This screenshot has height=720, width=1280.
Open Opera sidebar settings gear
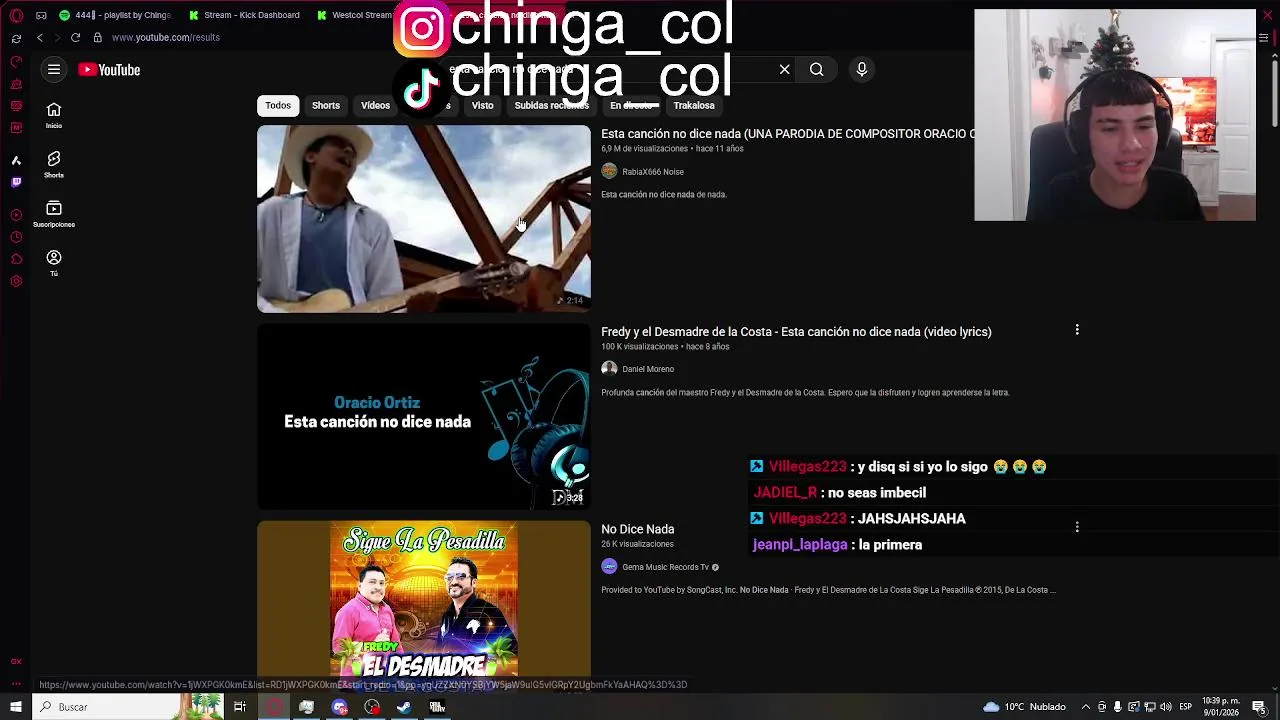pos(16,281)
